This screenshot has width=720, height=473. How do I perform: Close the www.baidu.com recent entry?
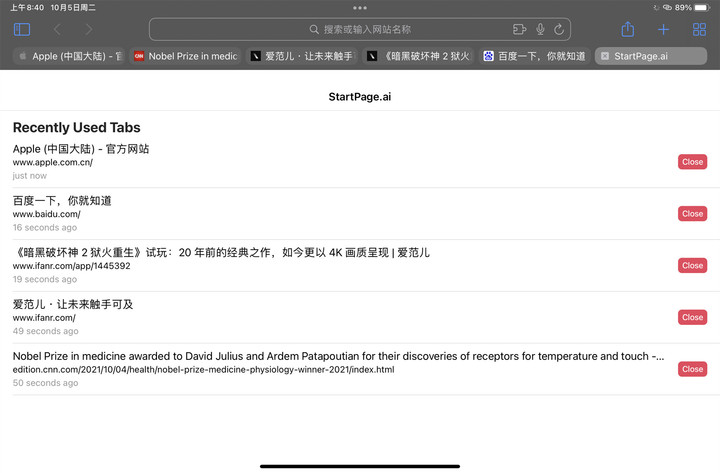(x=692, y=213)
